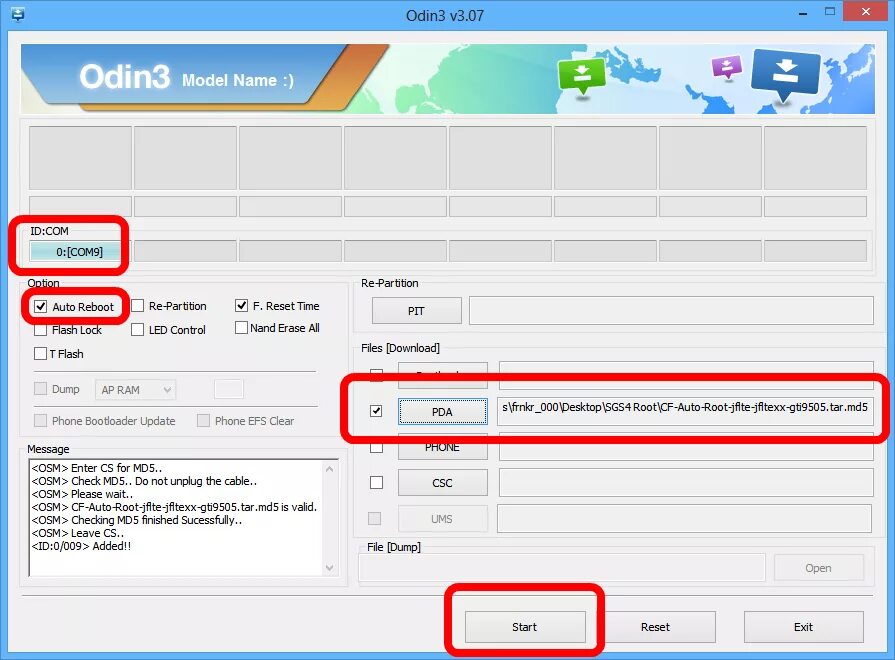The width and height of the screenshot is (895, 660).
Task: Open the AP RAM dropdown
Action: (135, 390)
